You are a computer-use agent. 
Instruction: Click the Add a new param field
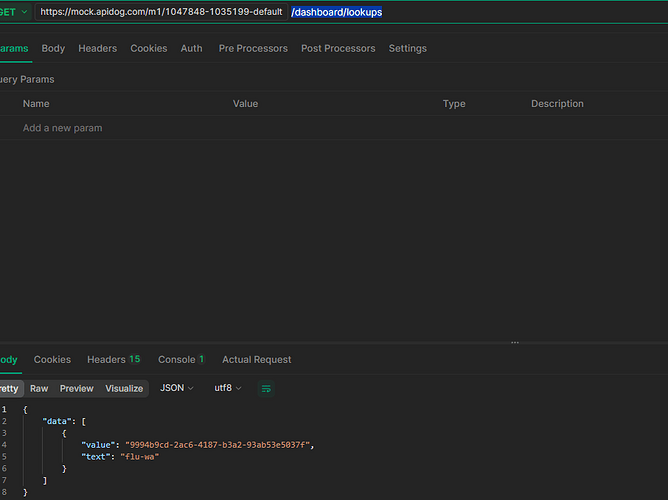point(63,128)
